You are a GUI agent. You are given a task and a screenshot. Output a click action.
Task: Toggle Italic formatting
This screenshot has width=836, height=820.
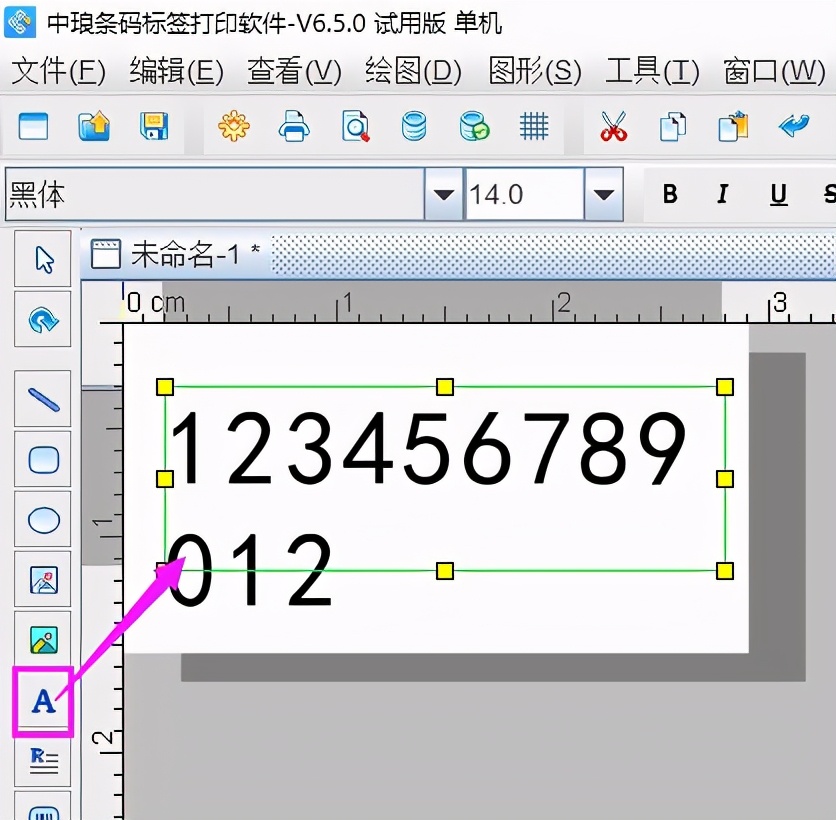pos(722,194)
